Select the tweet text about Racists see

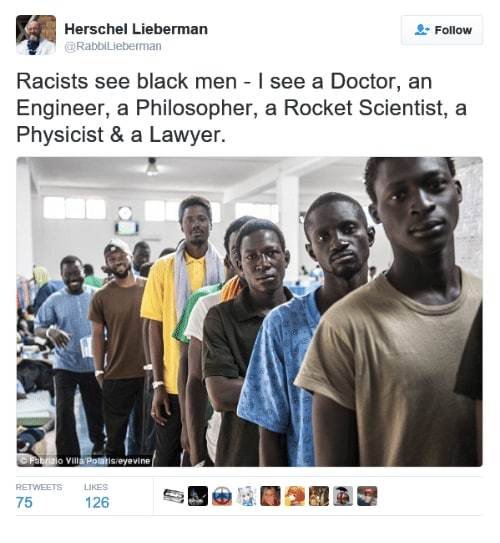(x=242, y=108)
